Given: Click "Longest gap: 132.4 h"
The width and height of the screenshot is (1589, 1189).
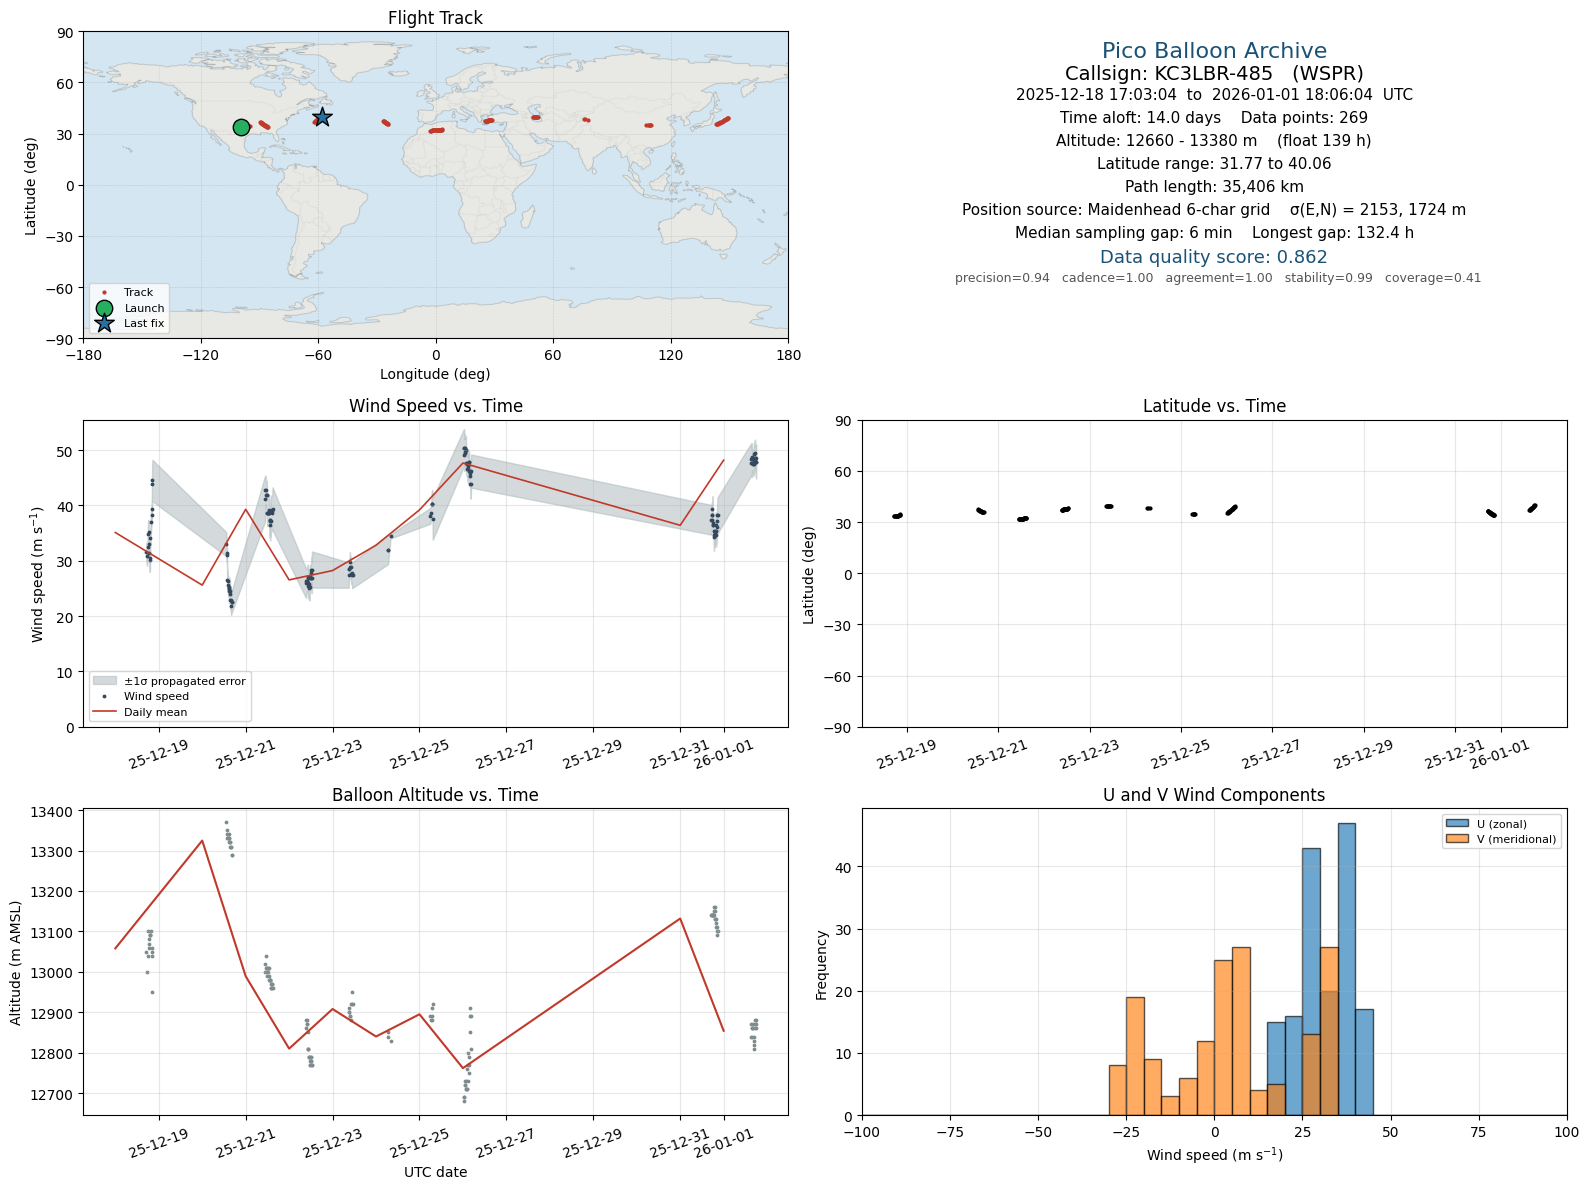Looking at the screenshot, I should tap(1333, 233).
